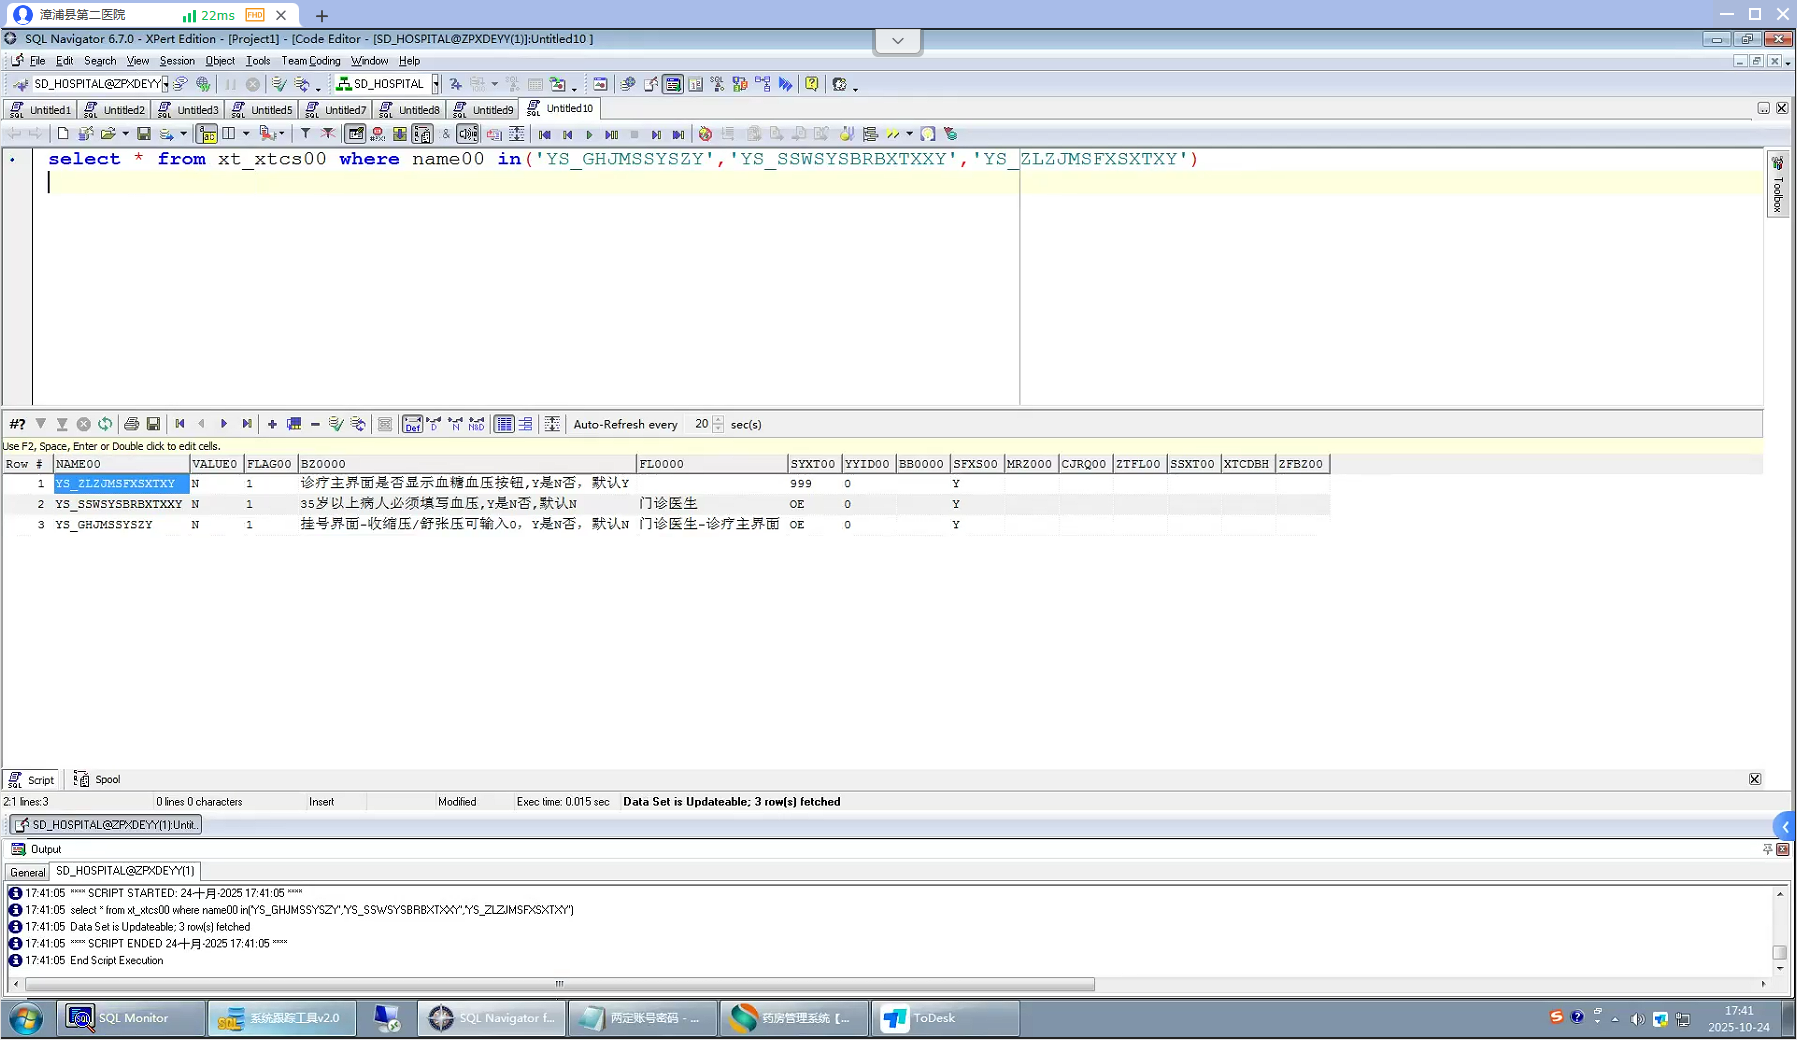Screen dimensions: 1797x1040
Task: Click the open folder icon in editor toolbar
Action: coord(108,134)
